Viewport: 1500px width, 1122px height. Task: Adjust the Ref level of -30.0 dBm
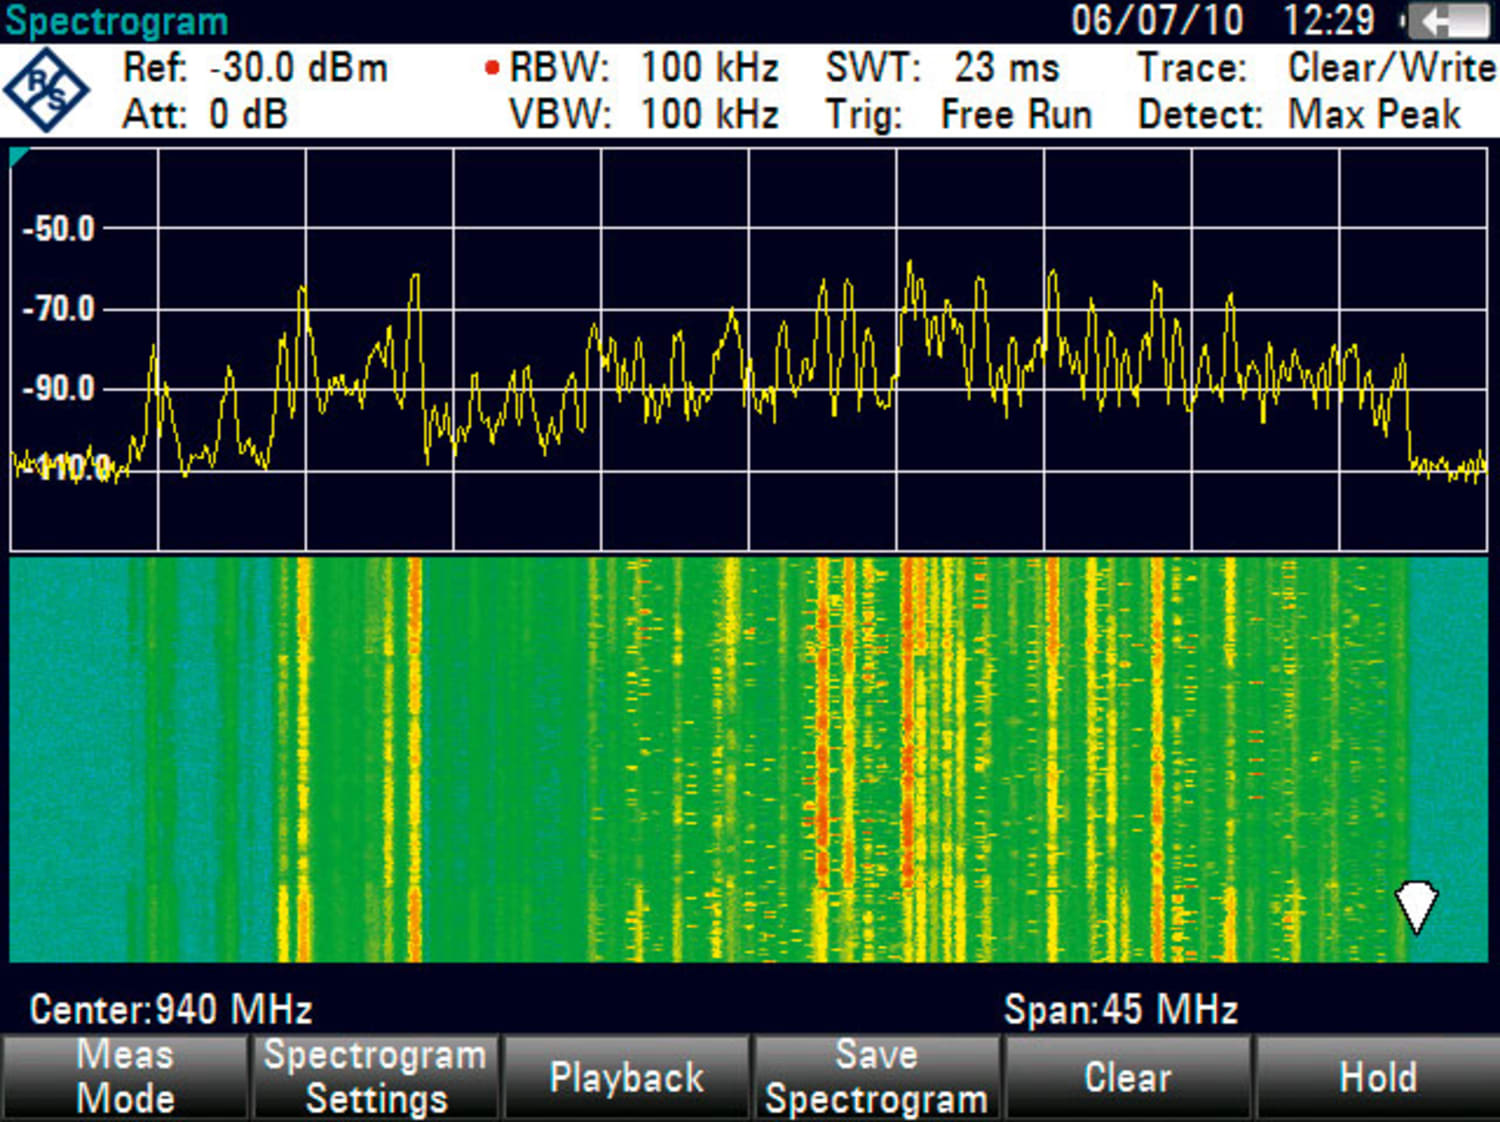point(258,66)
